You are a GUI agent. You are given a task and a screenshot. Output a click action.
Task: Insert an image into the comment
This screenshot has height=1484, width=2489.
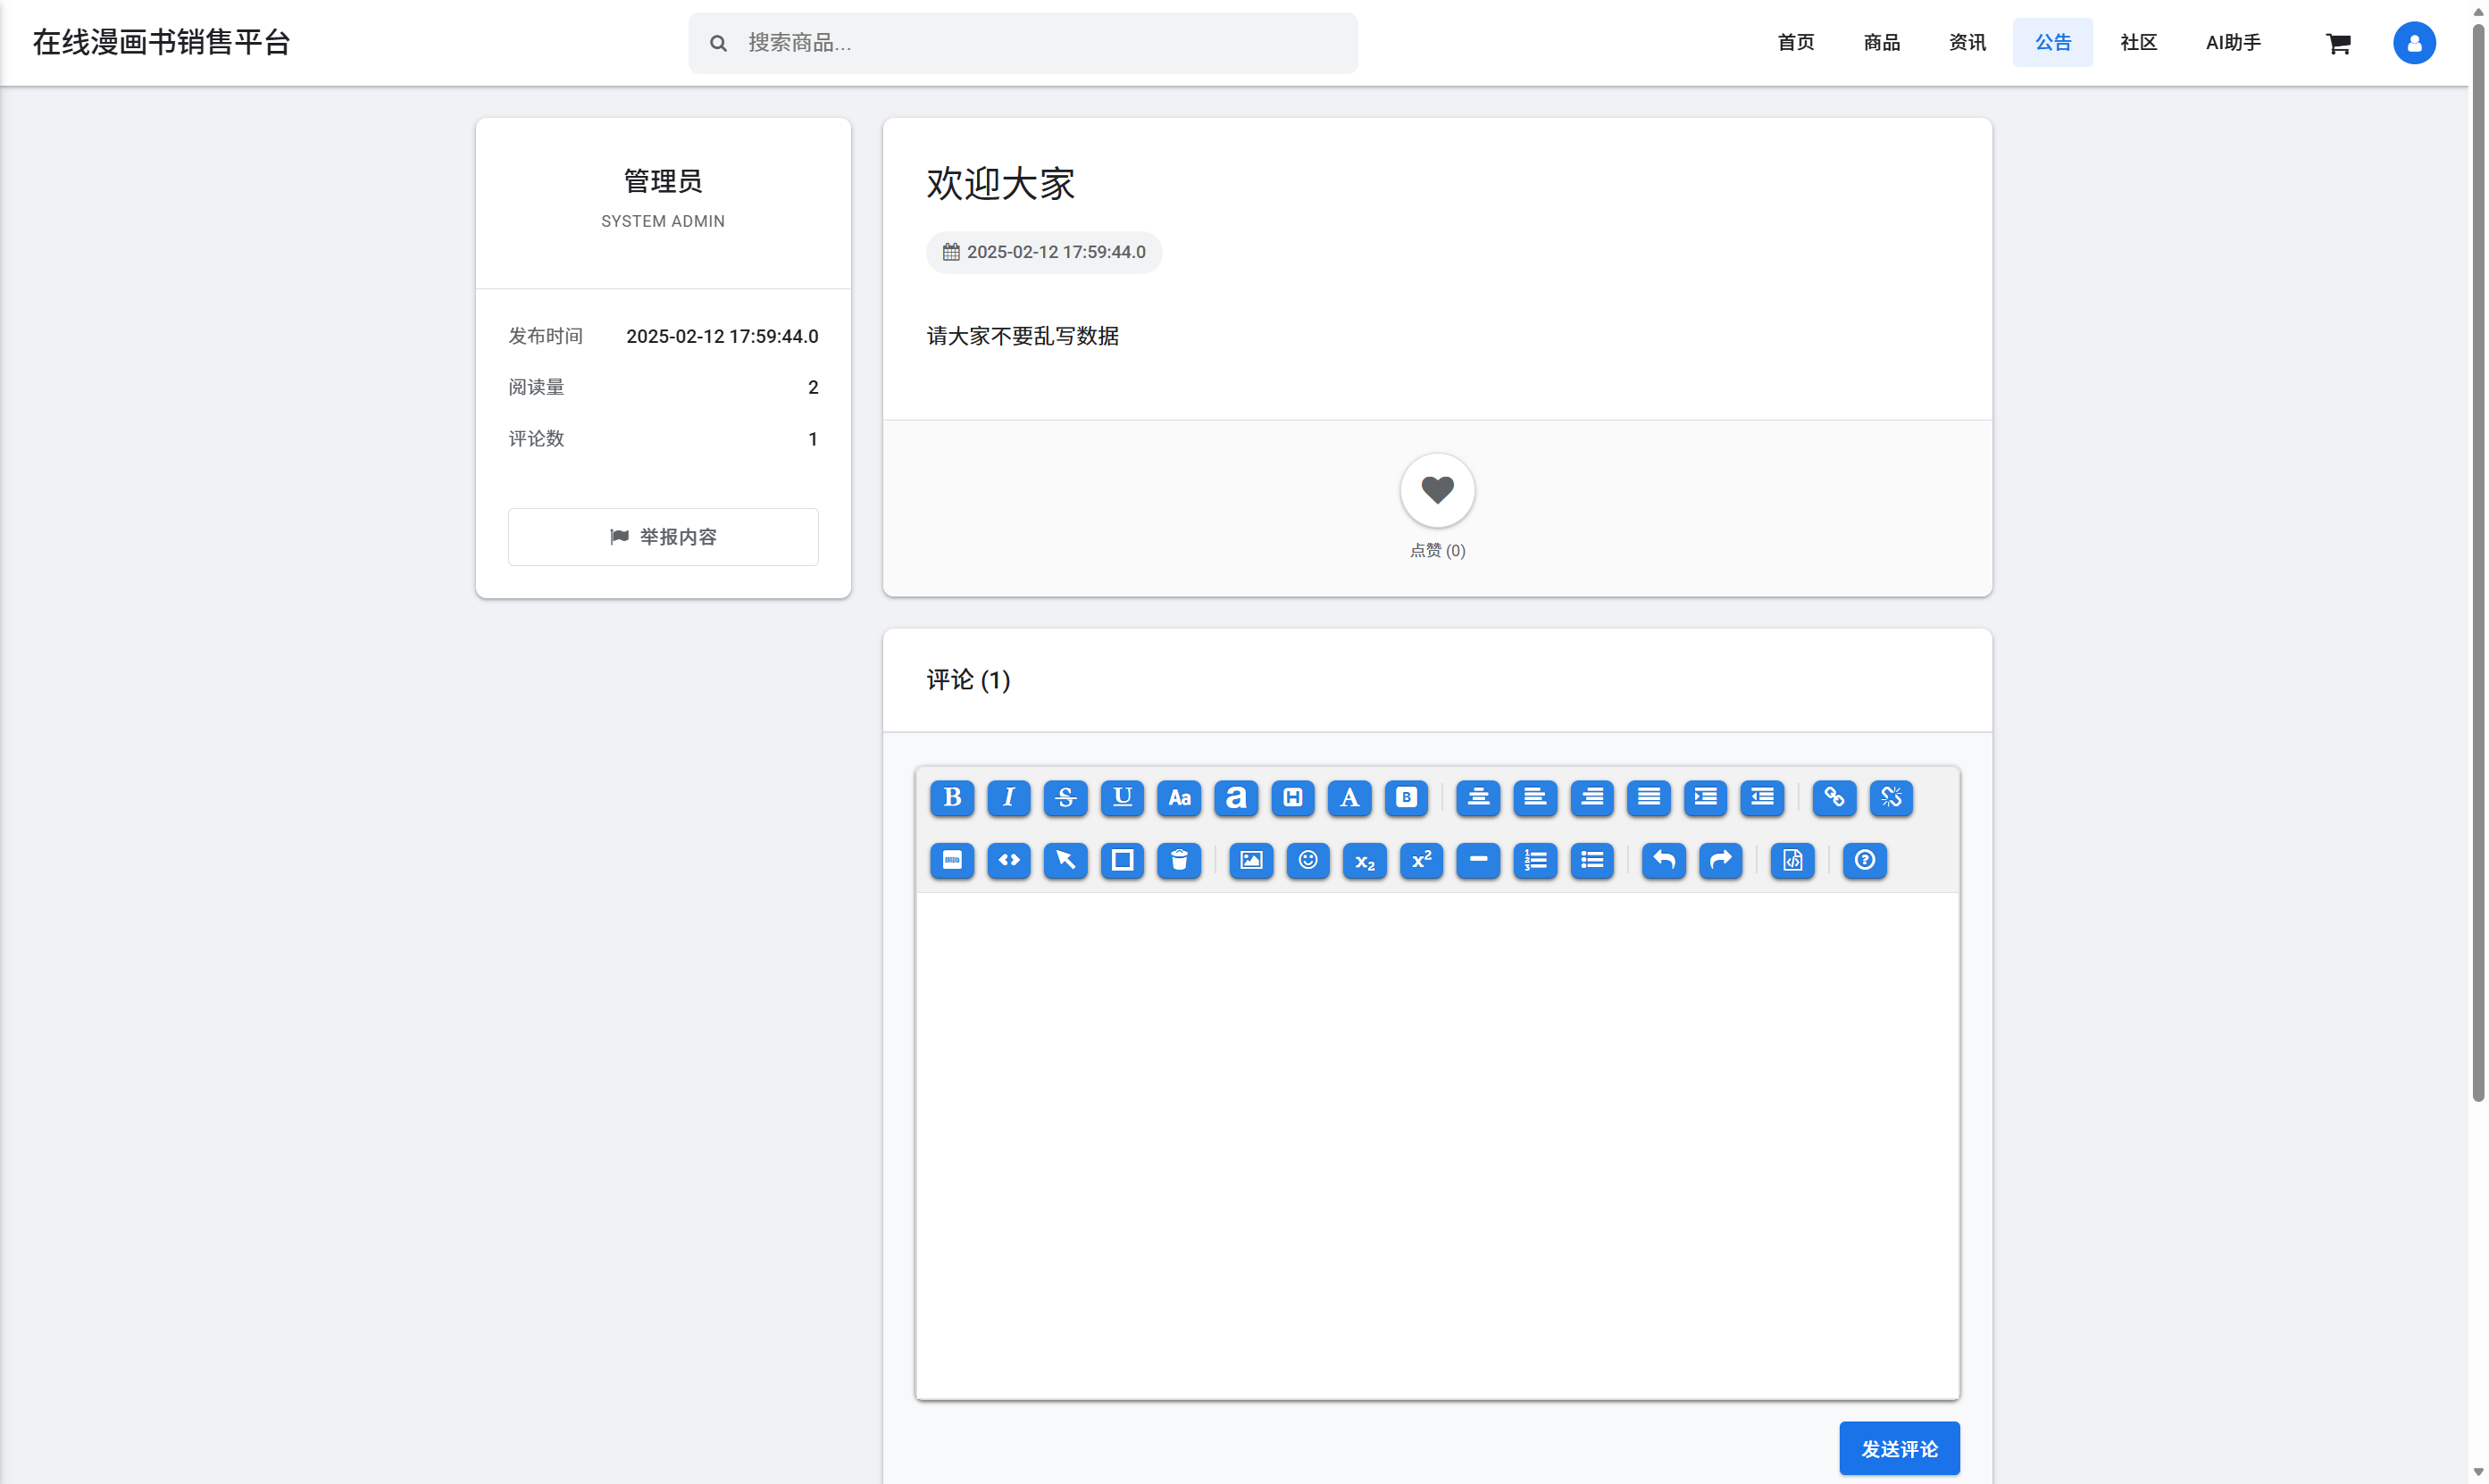tap(1250, 861)
